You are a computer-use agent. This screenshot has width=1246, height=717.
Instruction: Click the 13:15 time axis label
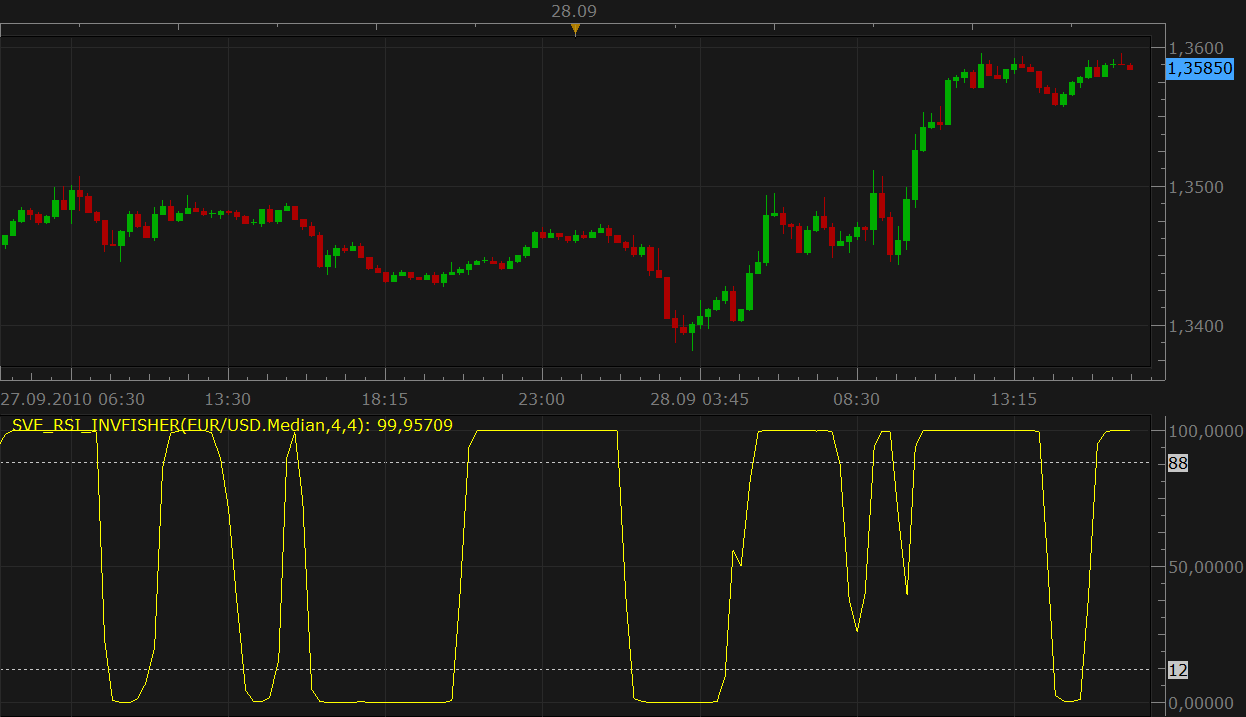click(x=1014, y=399)
